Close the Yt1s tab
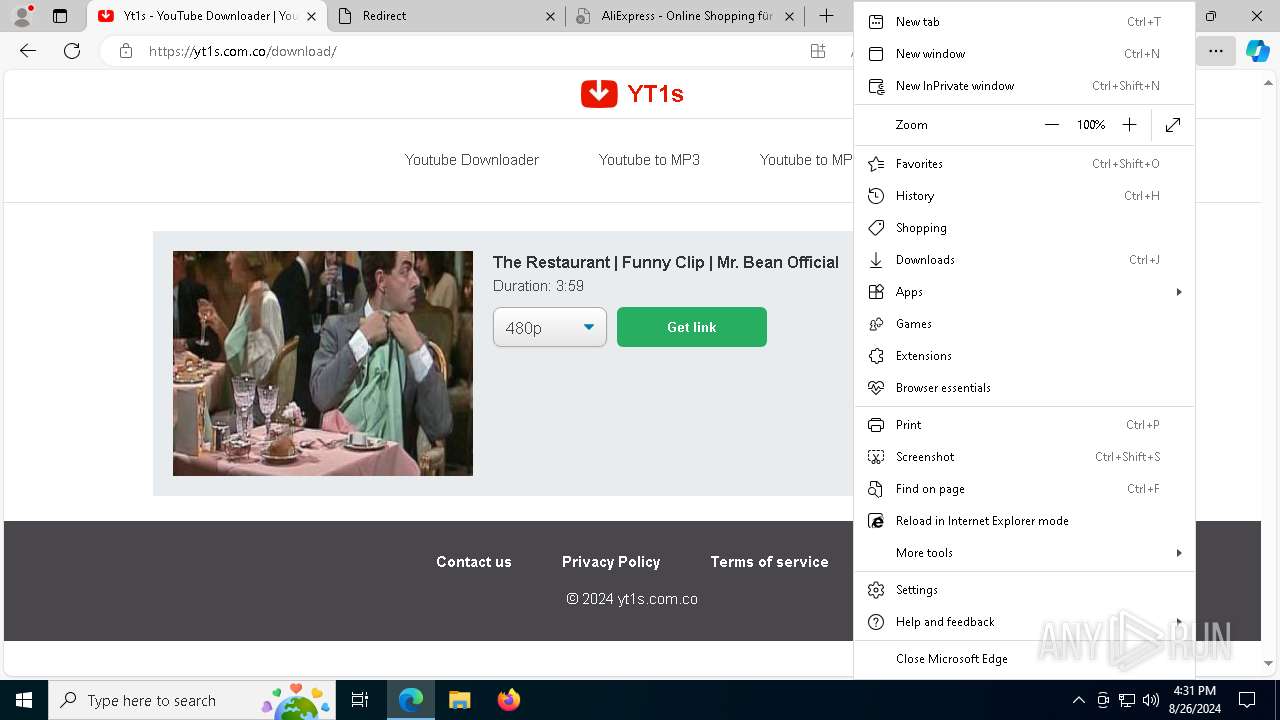Viewport: 1280px width, 720px height. coord(312,16)
